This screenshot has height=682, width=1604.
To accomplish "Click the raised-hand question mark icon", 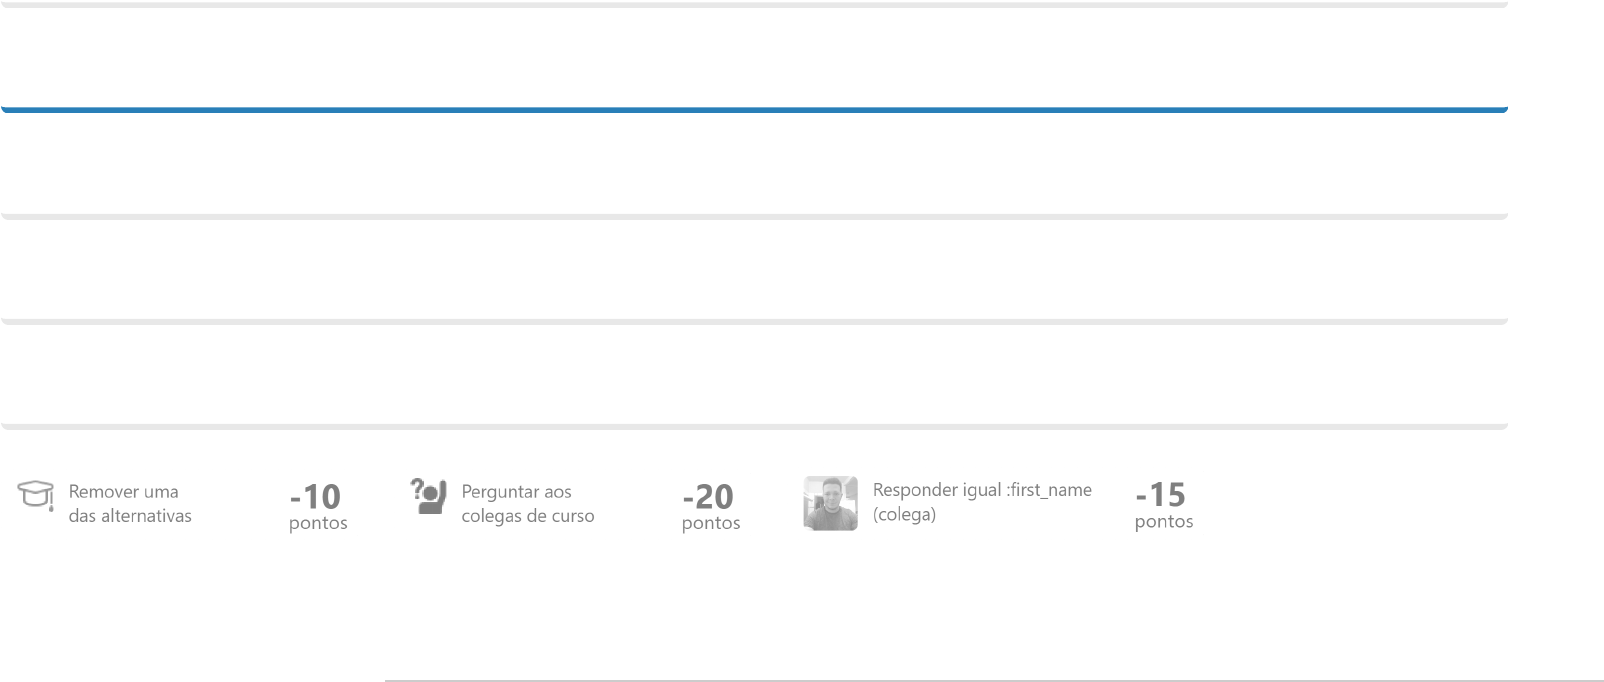I will 428,495.
